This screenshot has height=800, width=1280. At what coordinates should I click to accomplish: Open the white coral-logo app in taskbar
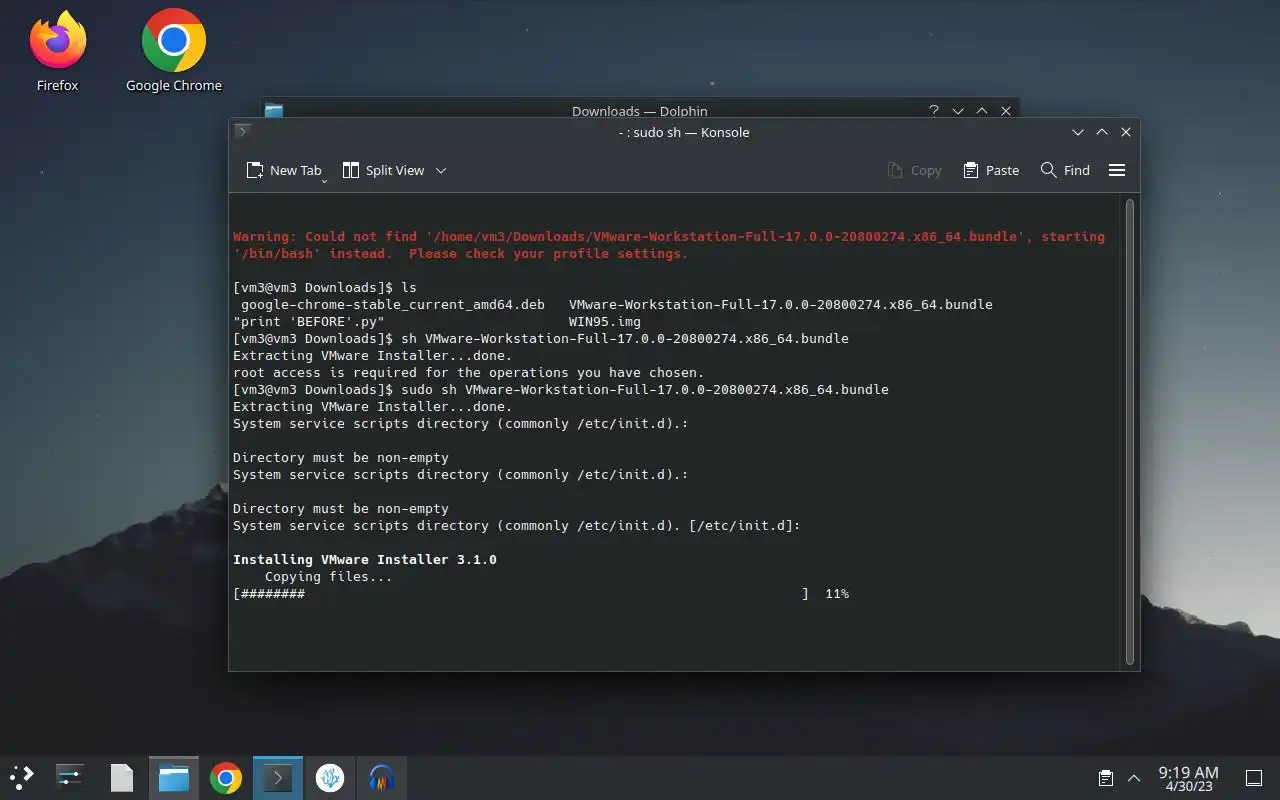pyautogui.click(x=330, y=777)
